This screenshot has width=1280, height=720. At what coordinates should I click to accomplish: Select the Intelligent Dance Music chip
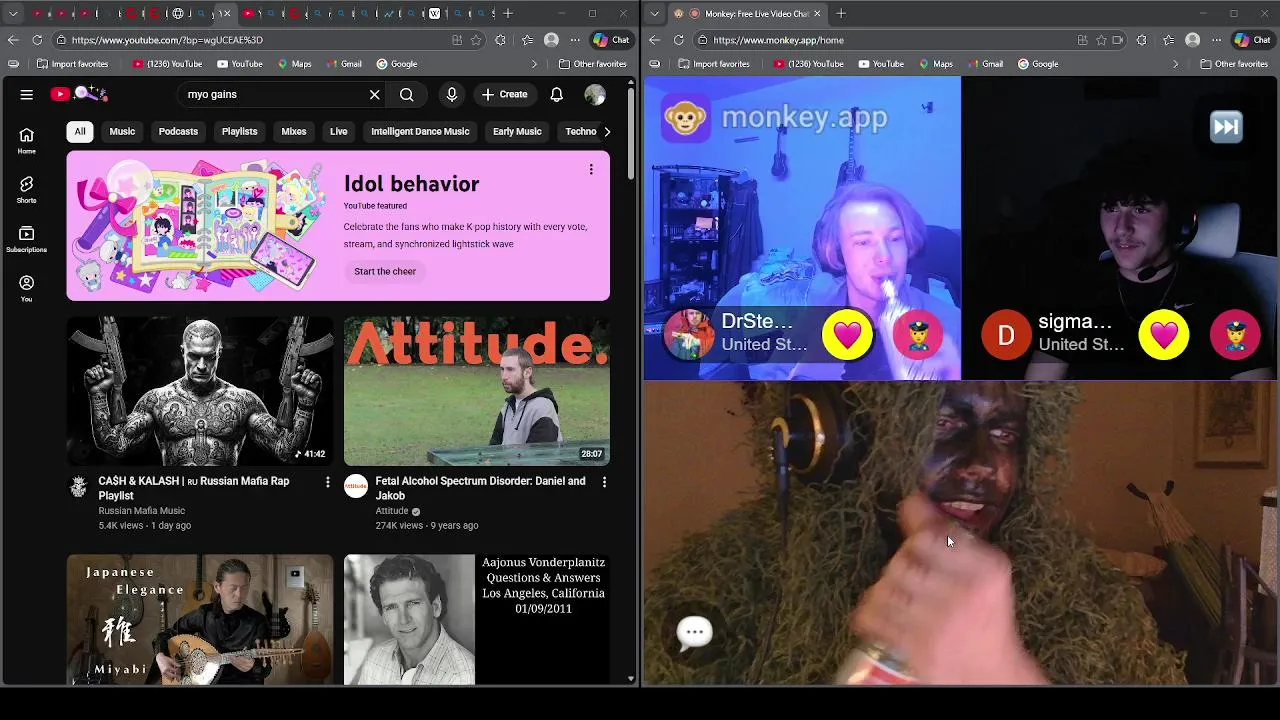click(420, 131)
